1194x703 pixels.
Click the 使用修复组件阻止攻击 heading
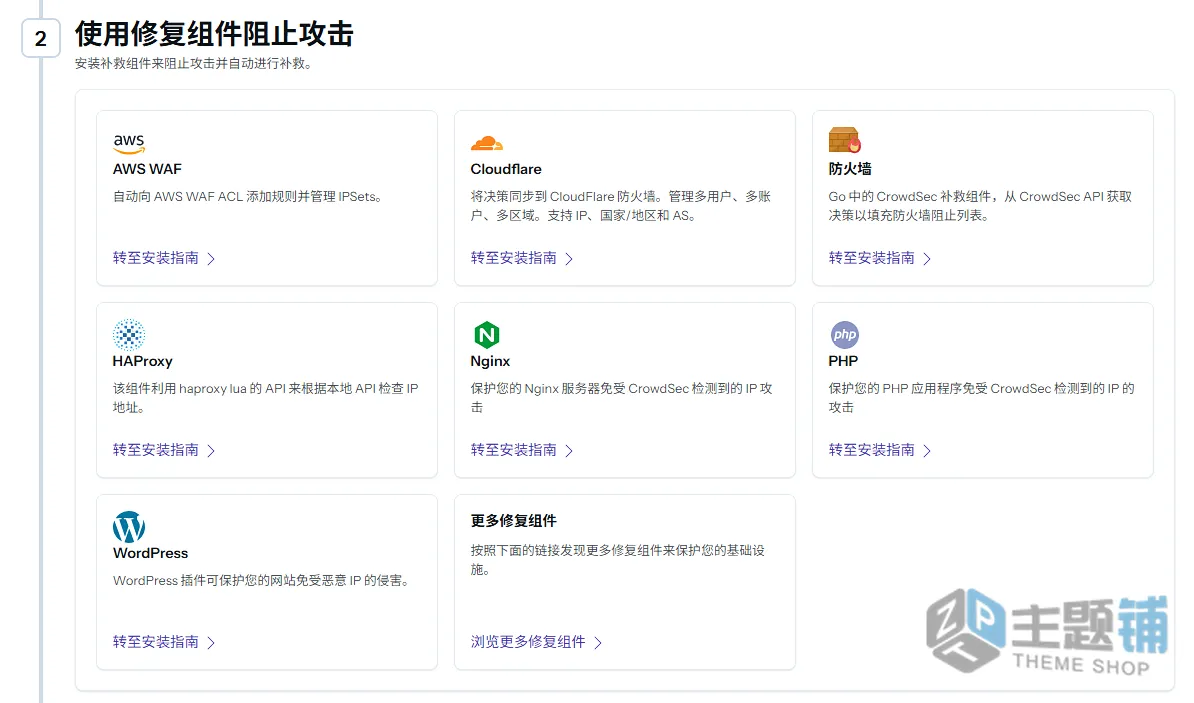[214, 34]
